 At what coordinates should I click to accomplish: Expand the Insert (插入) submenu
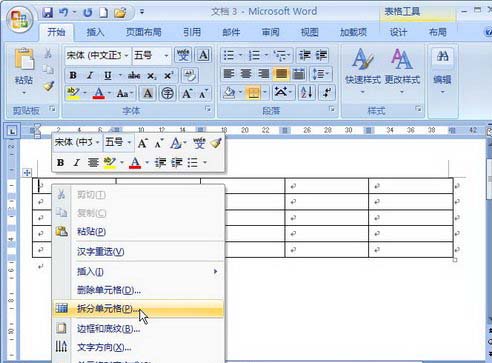(138, 272)
